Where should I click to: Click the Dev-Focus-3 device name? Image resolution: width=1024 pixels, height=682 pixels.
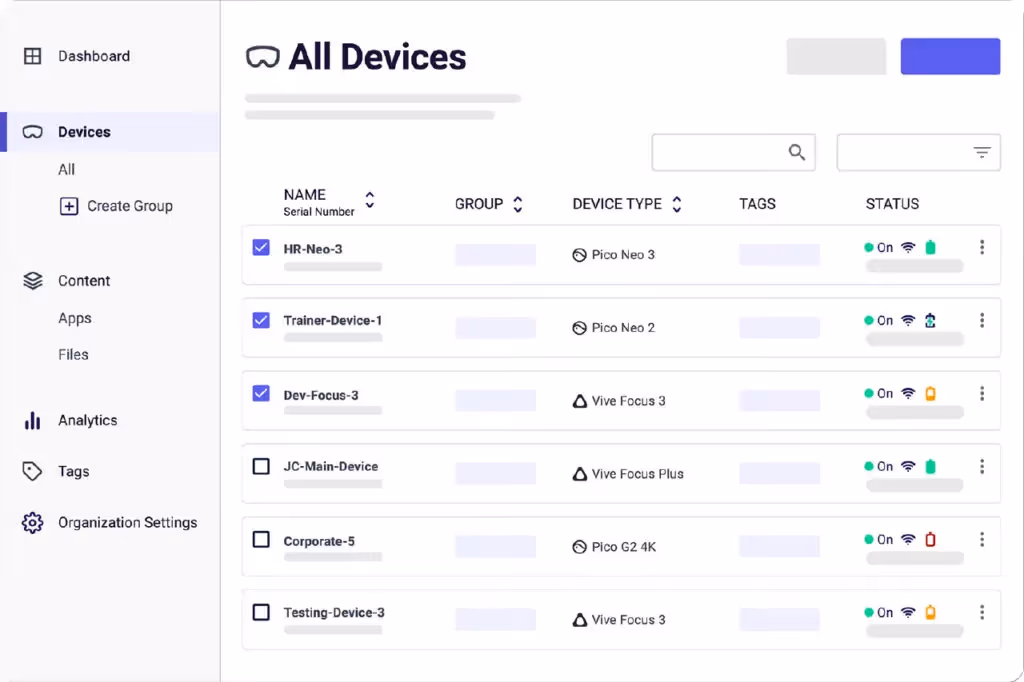(321, 395)
